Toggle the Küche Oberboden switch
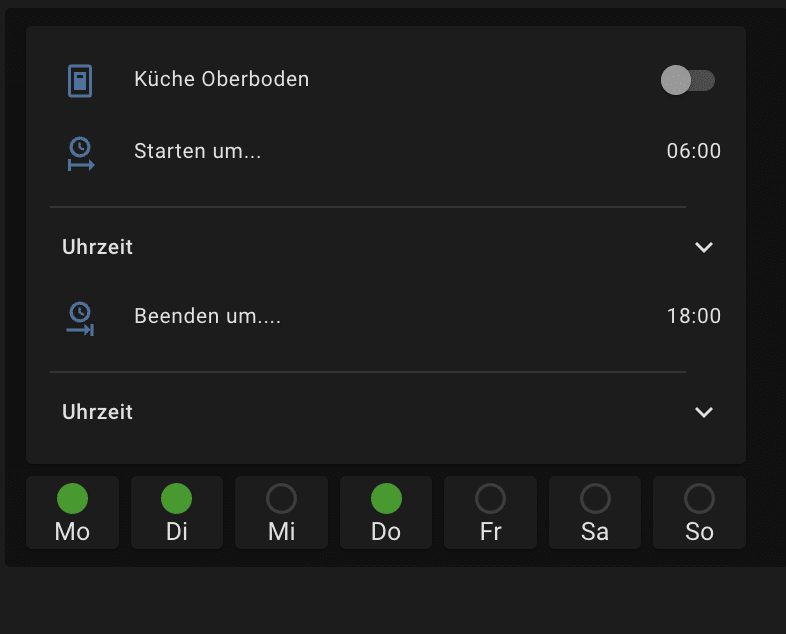Image resolution: width=786 pixels, height=634 pixels. (688, 80)
